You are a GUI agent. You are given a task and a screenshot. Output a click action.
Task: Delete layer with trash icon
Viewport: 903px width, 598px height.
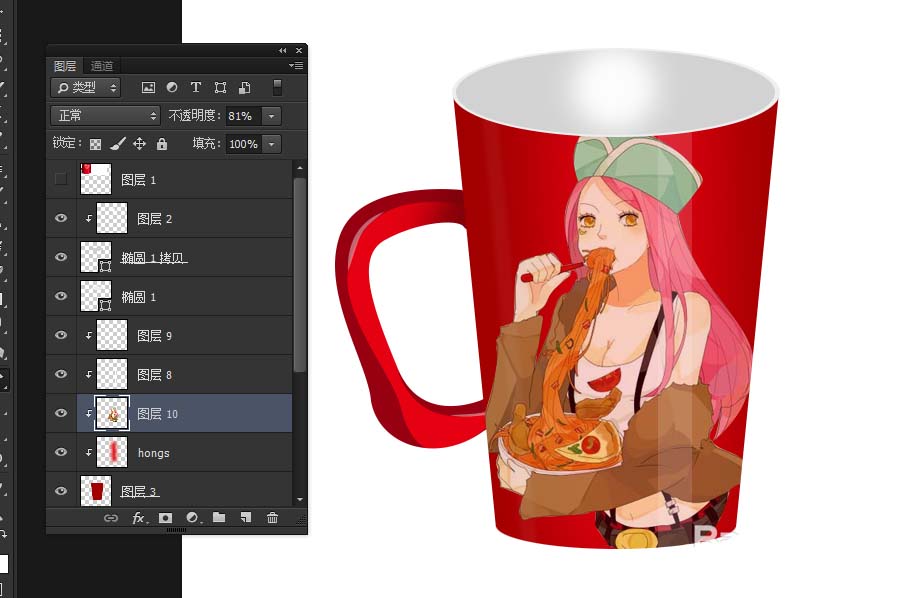272,518
